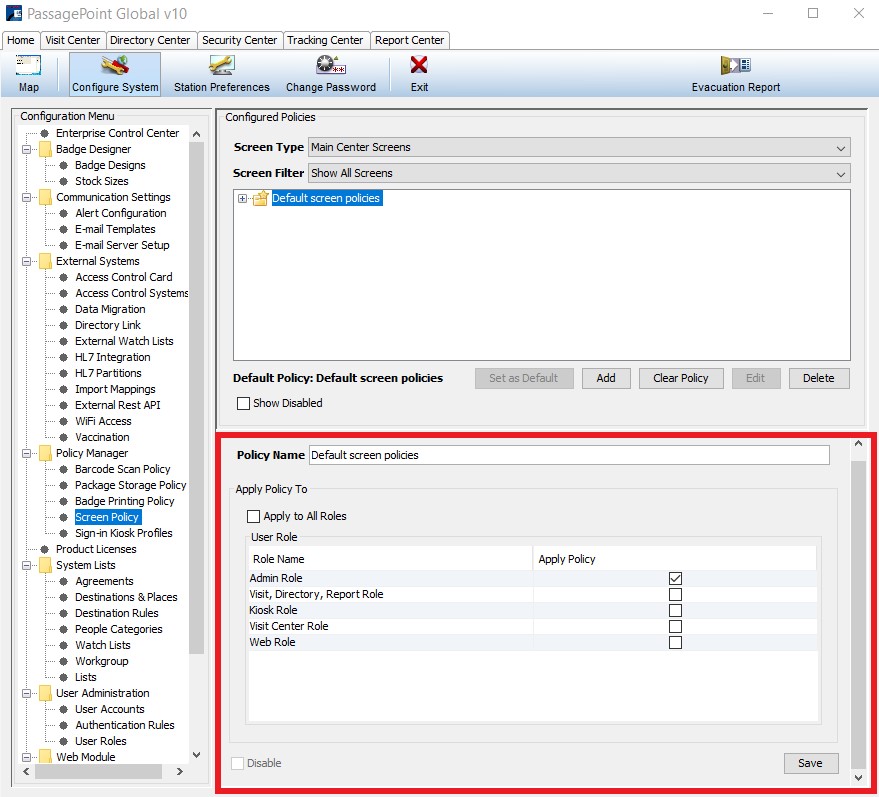Click the red Exit icon
Image resolution: width=879 pixels, height=797 pixels.
pyautogui.click(x=419, y=65)
